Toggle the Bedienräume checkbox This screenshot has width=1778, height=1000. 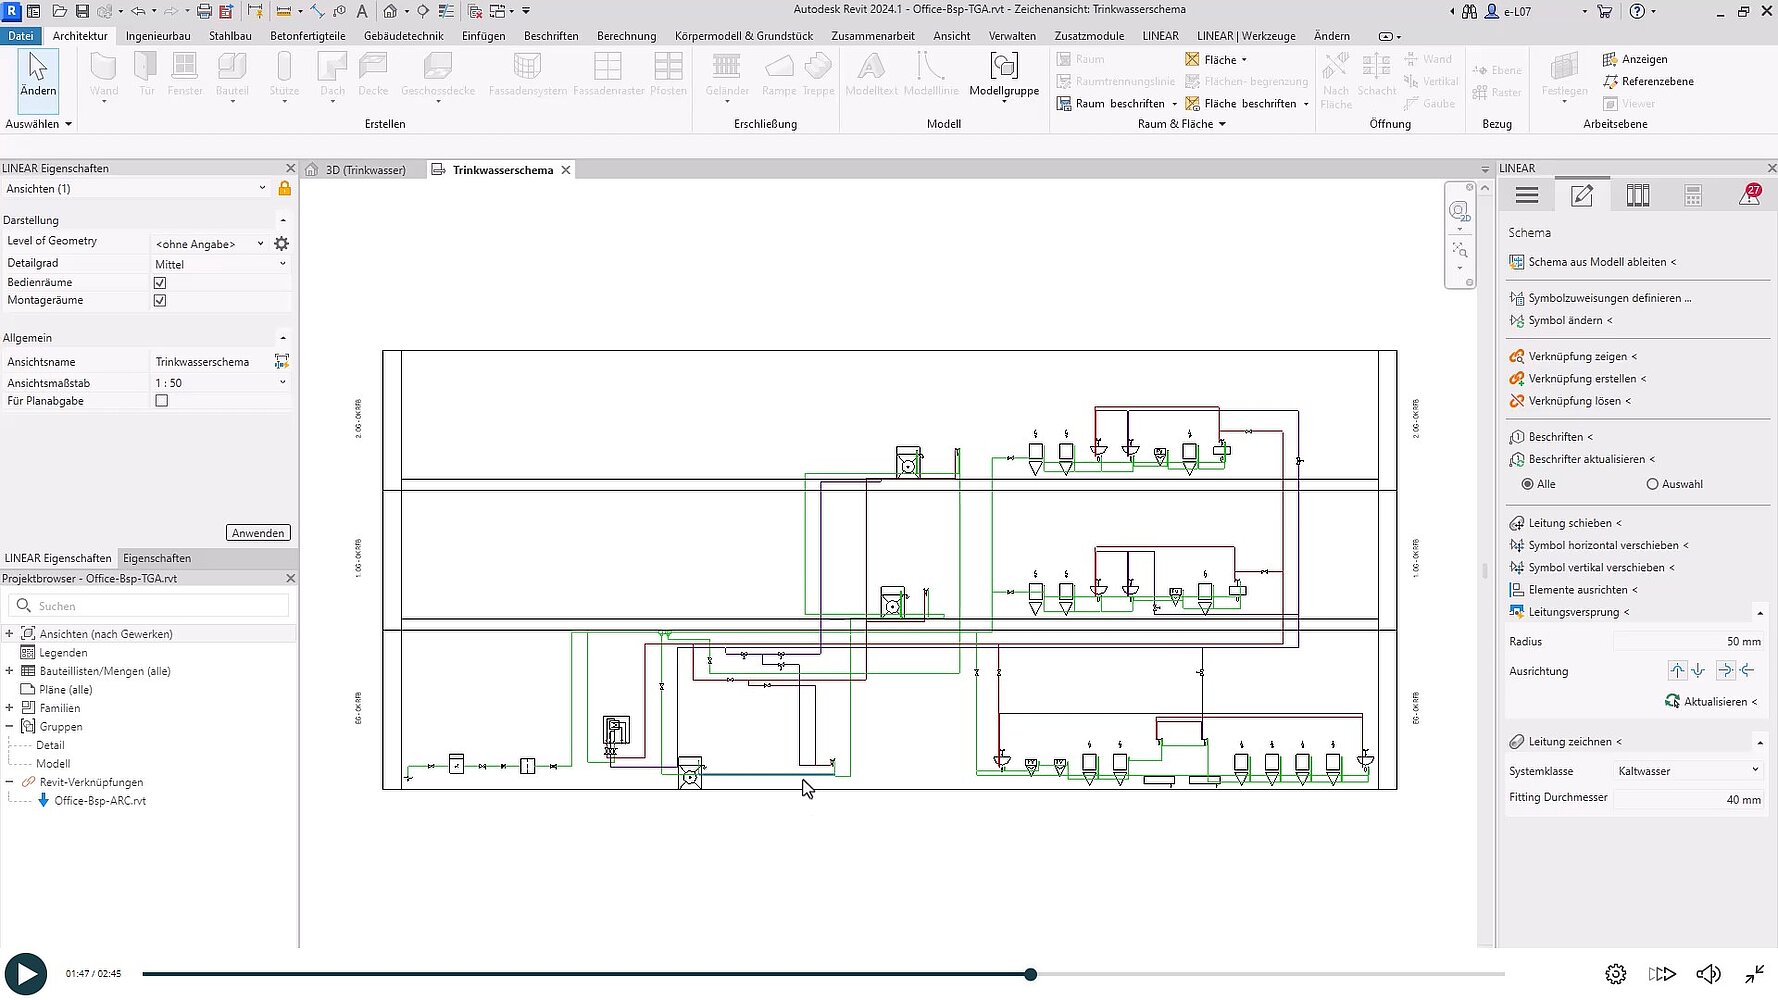(x=160, y=283)
